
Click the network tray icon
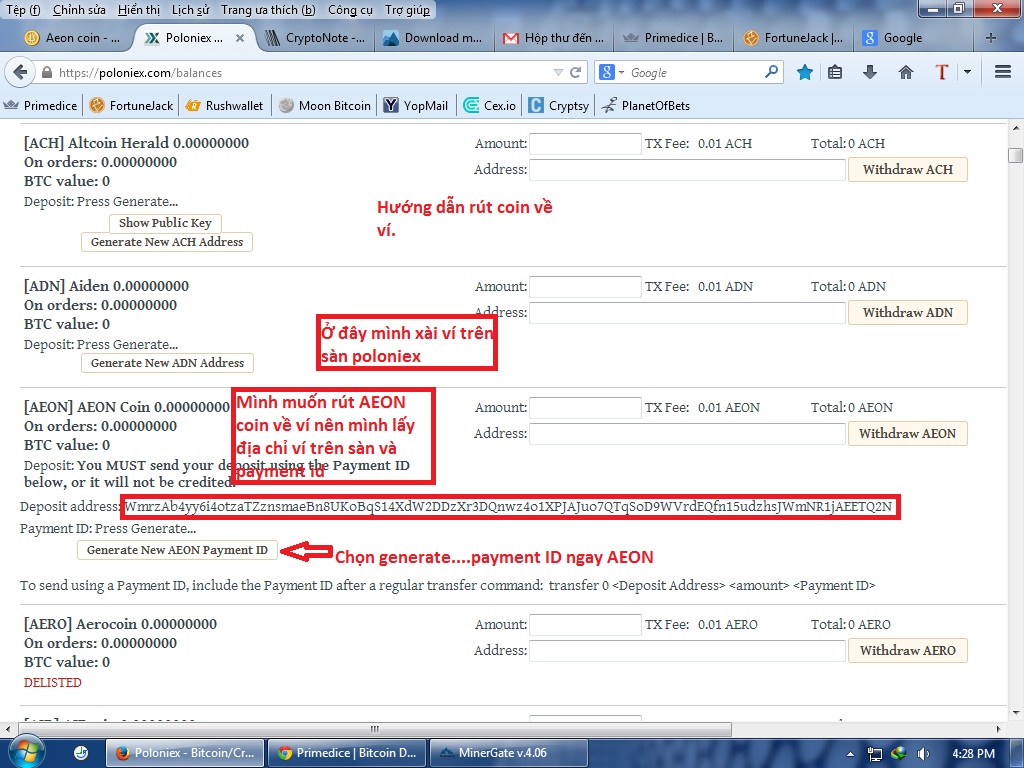[x=874, y=754]
